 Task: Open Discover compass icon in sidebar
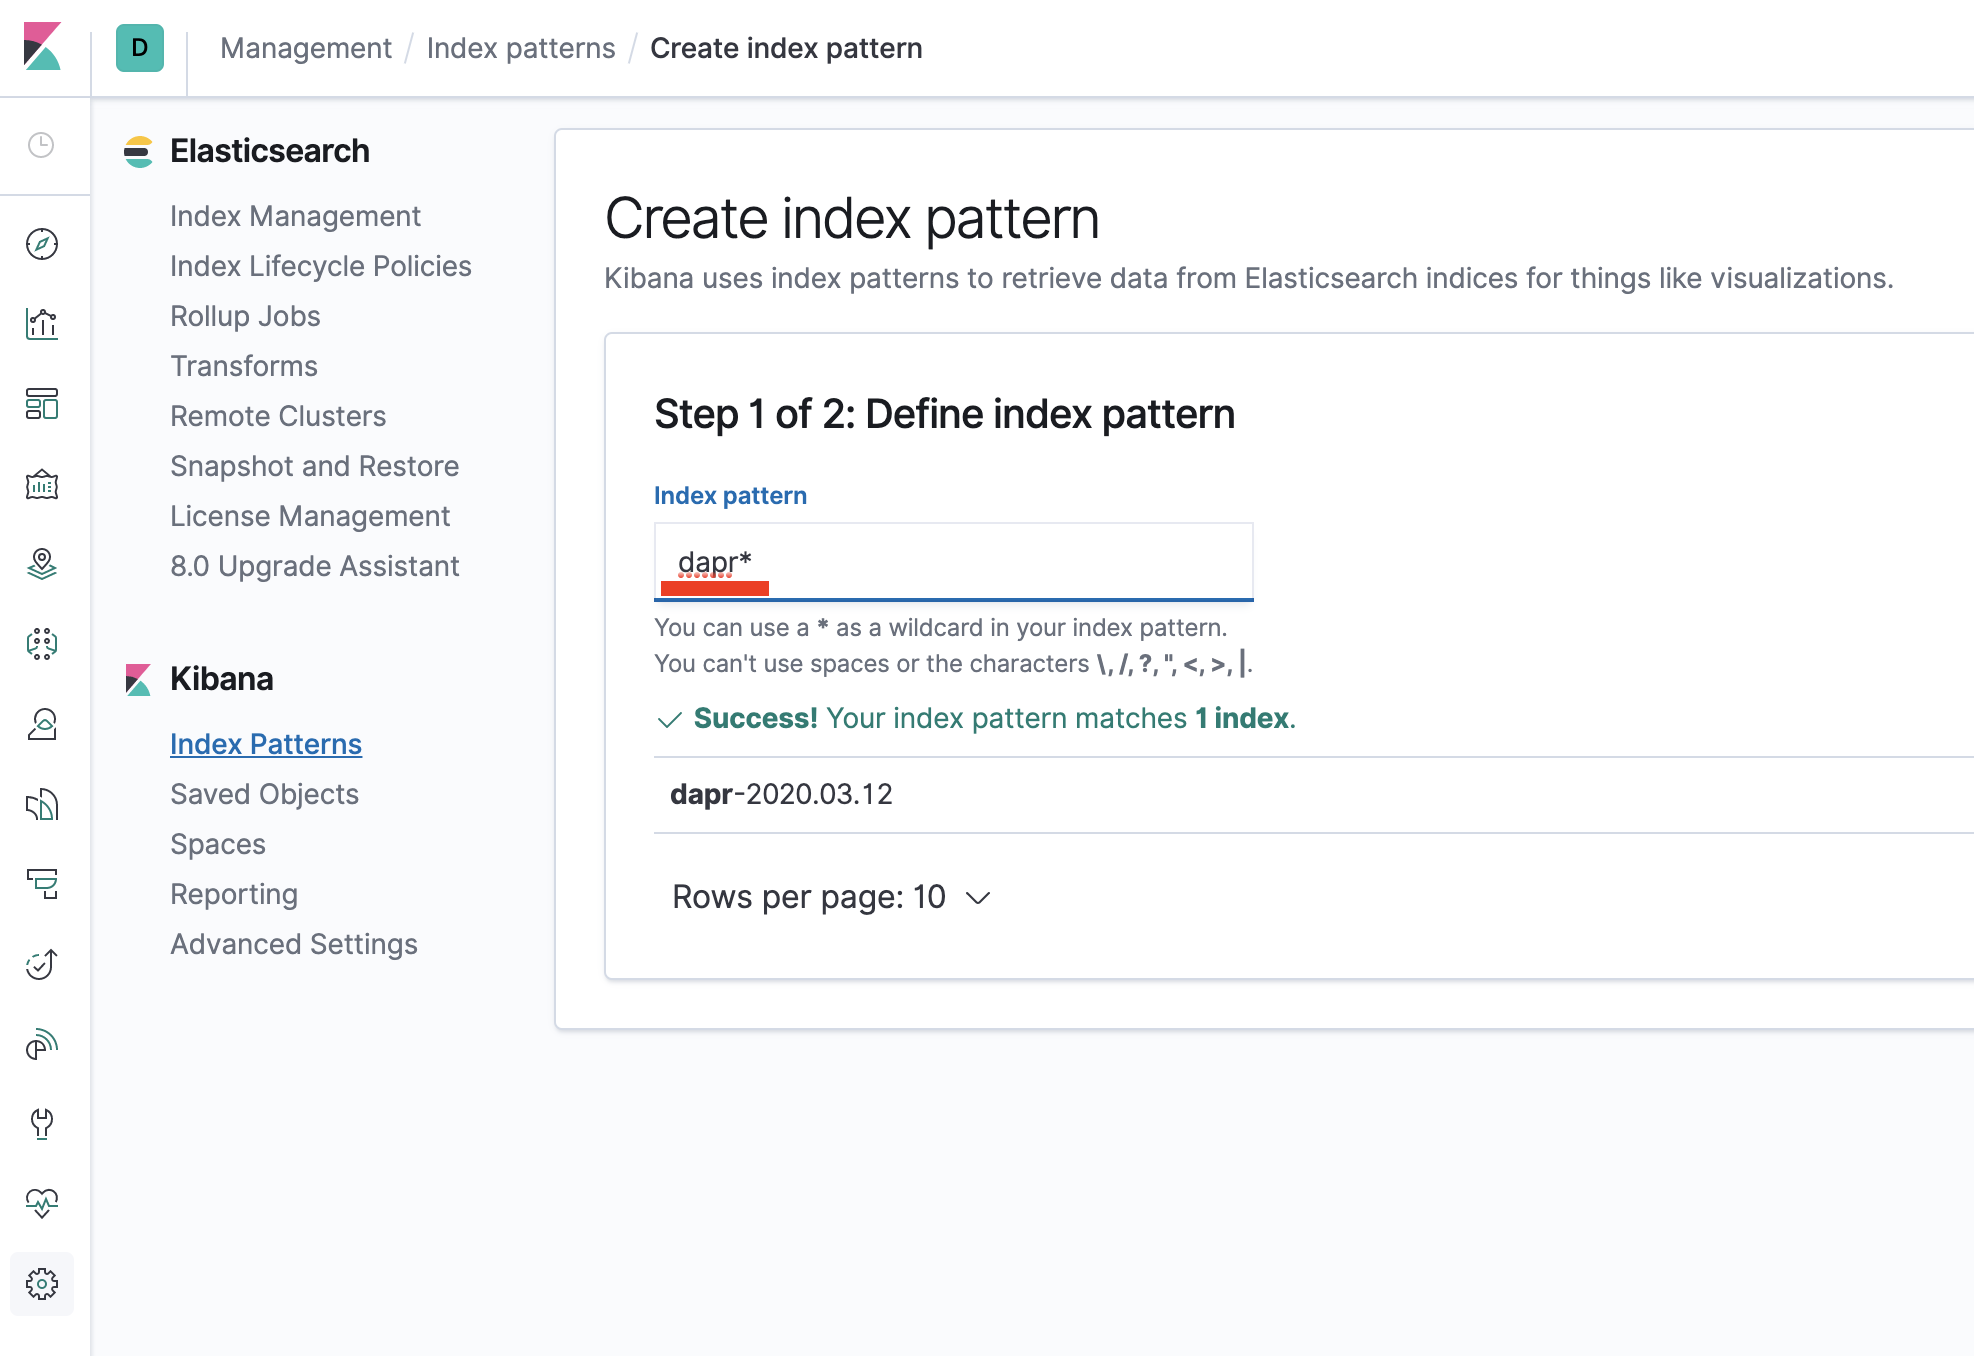tap(42, 244)
